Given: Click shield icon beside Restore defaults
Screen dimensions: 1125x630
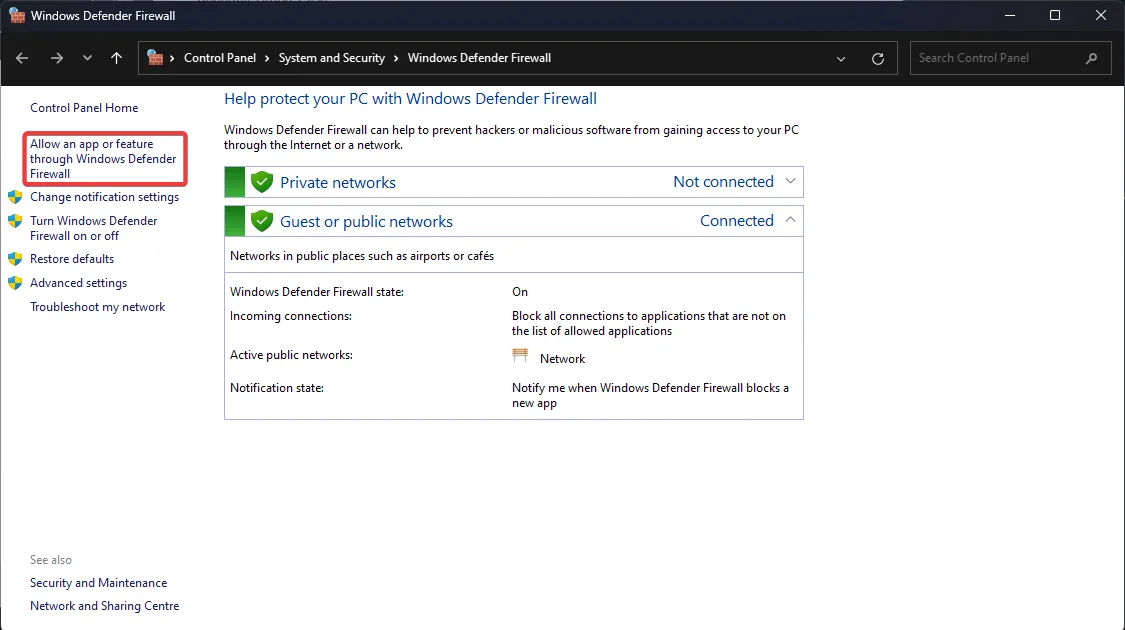Looking at the screenshot, I should point(15,259).
